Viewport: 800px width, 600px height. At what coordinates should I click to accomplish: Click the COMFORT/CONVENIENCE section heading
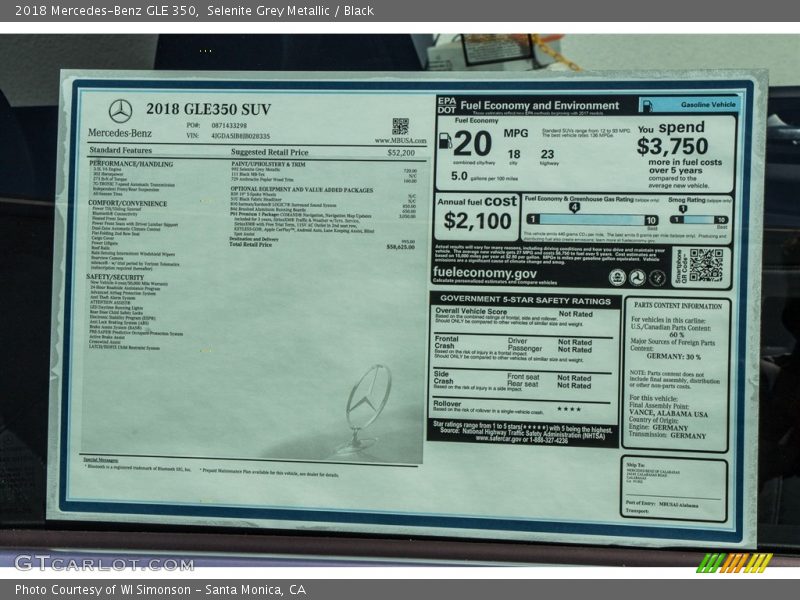coord(128,203)
